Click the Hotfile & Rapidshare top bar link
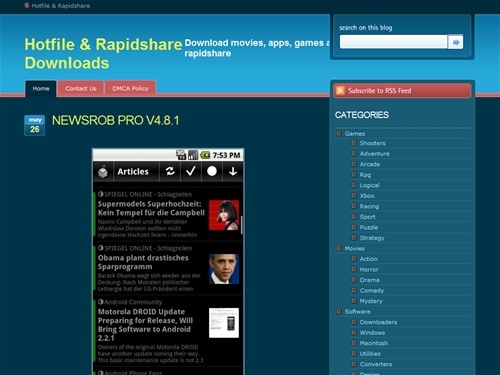500x375 pixels. click(61, 6)
